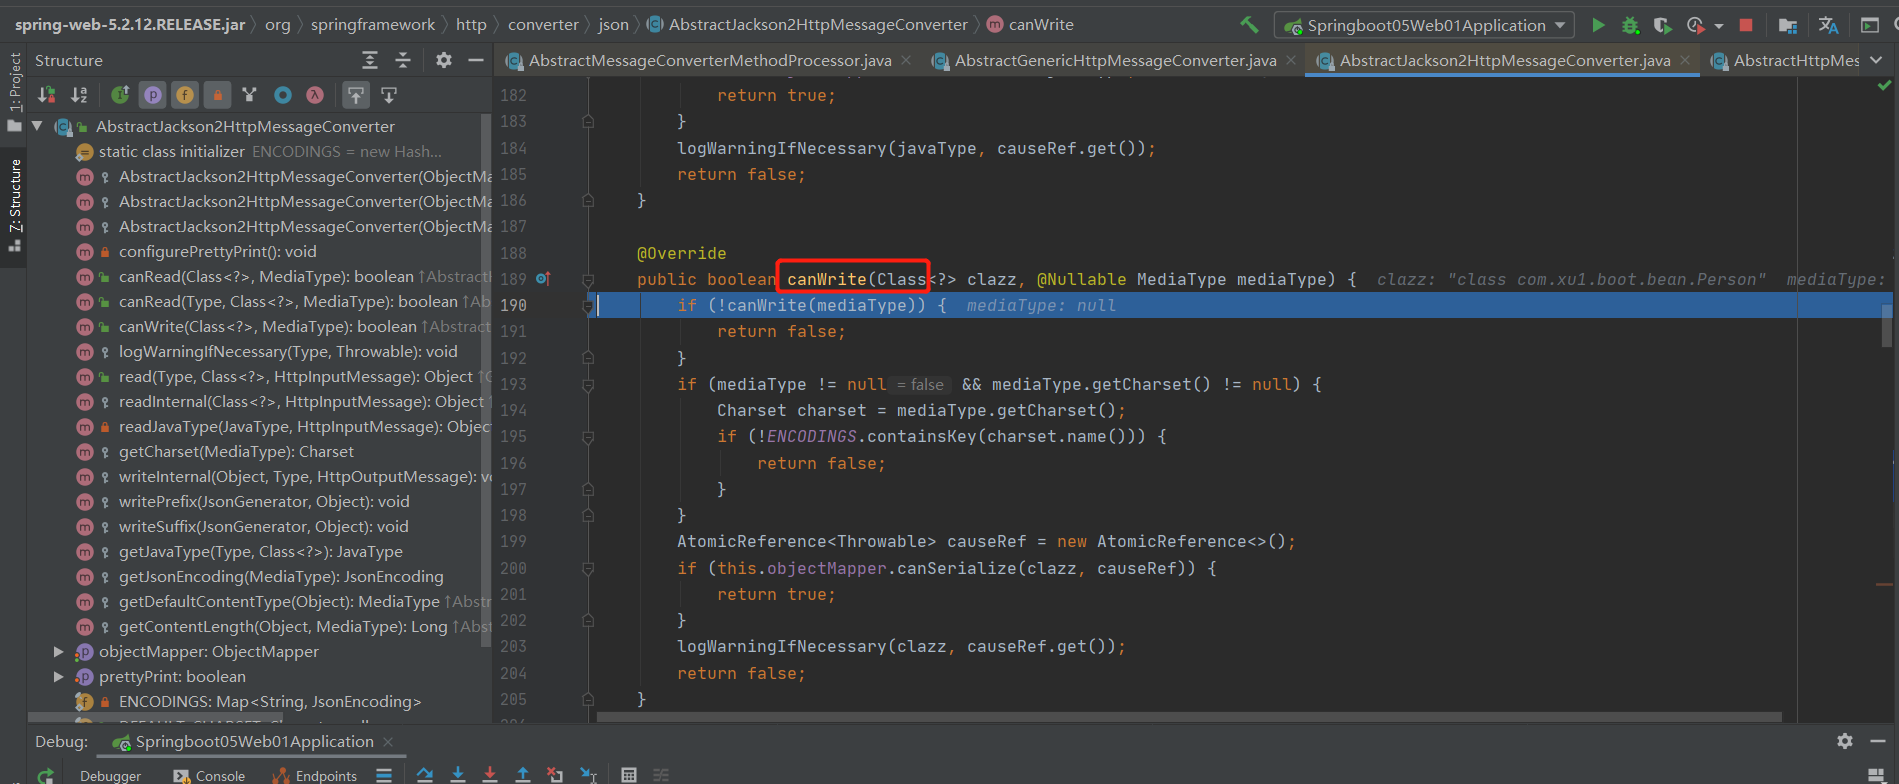Open the Debugger tab
This screenshot has height=784, width=1899.
click(x=110, y=776)
